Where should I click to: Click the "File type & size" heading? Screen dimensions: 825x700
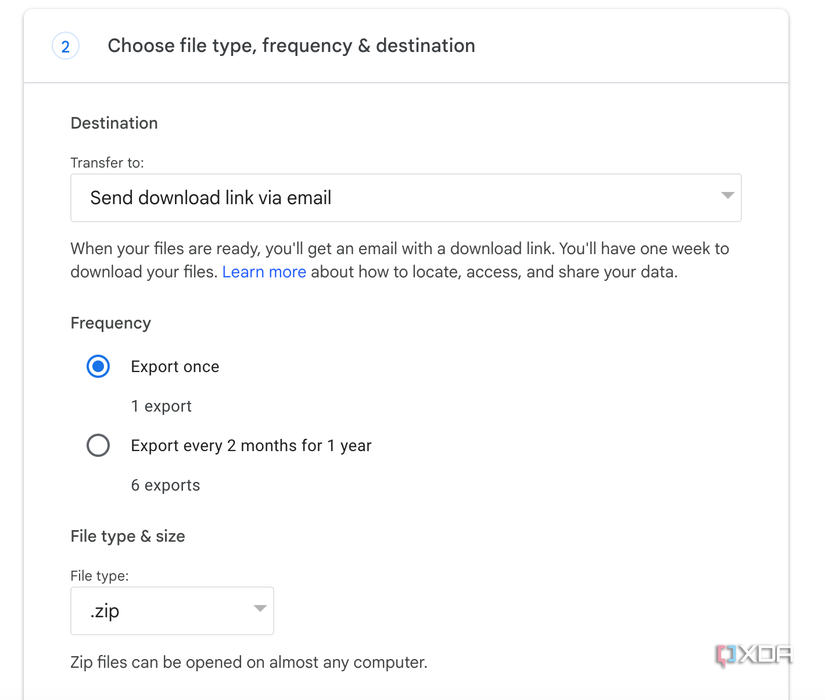128,536
